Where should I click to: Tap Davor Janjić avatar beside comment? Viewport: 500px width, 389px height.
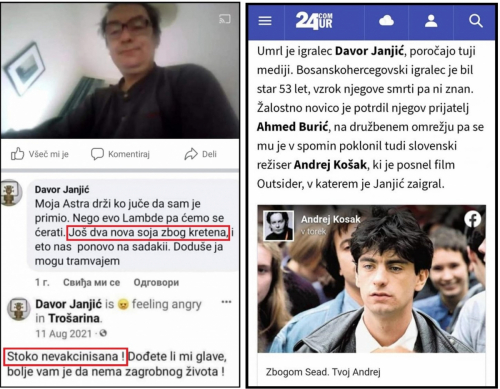click(11, 193)
